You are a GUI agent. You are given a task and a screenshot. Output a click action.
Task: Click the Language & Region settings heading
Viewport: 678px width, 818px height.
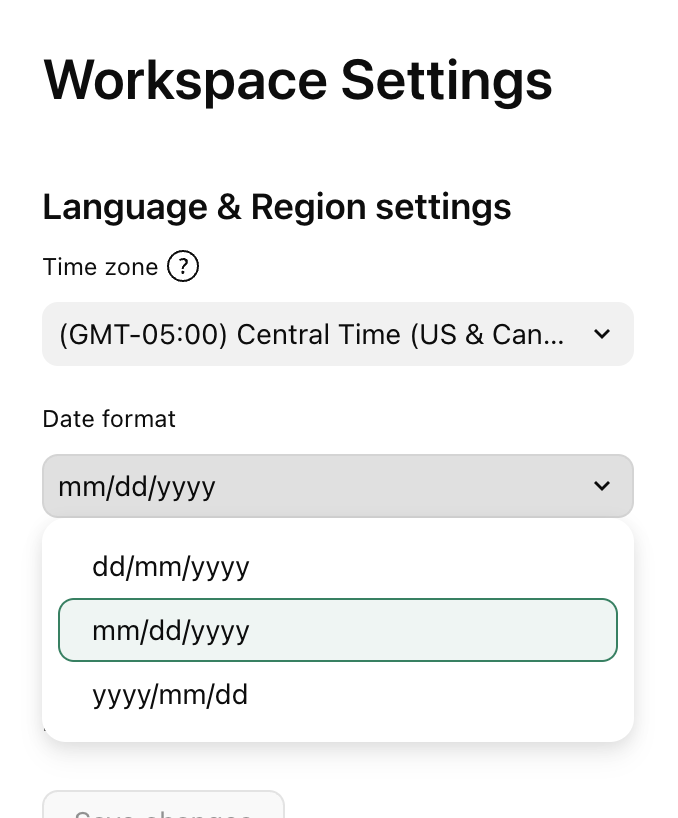tap(276, 207)
